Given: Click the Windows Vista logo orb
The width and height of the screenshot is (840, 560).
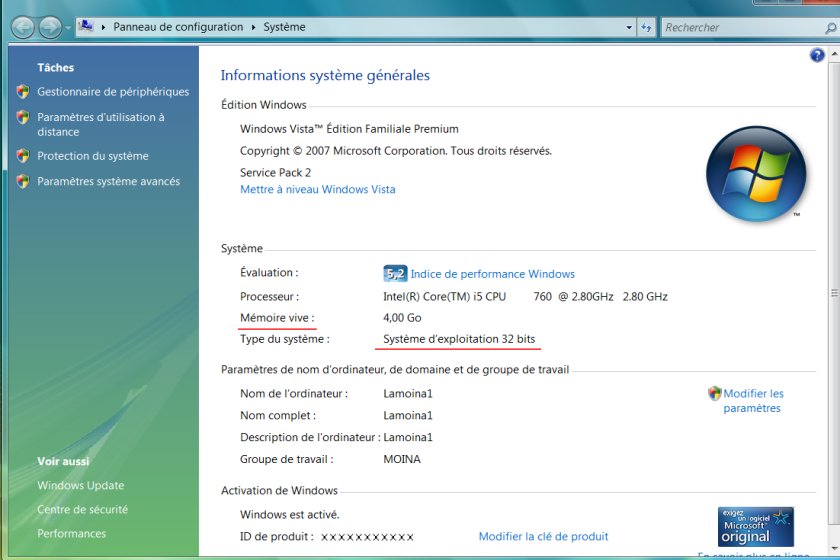Looking at the screenshot, I should 756,174.
